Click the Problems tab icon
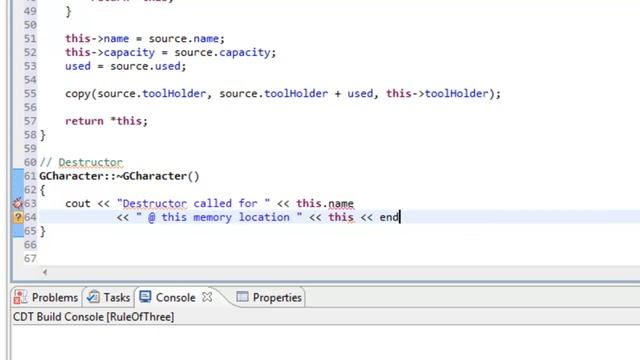 [20, 297]
